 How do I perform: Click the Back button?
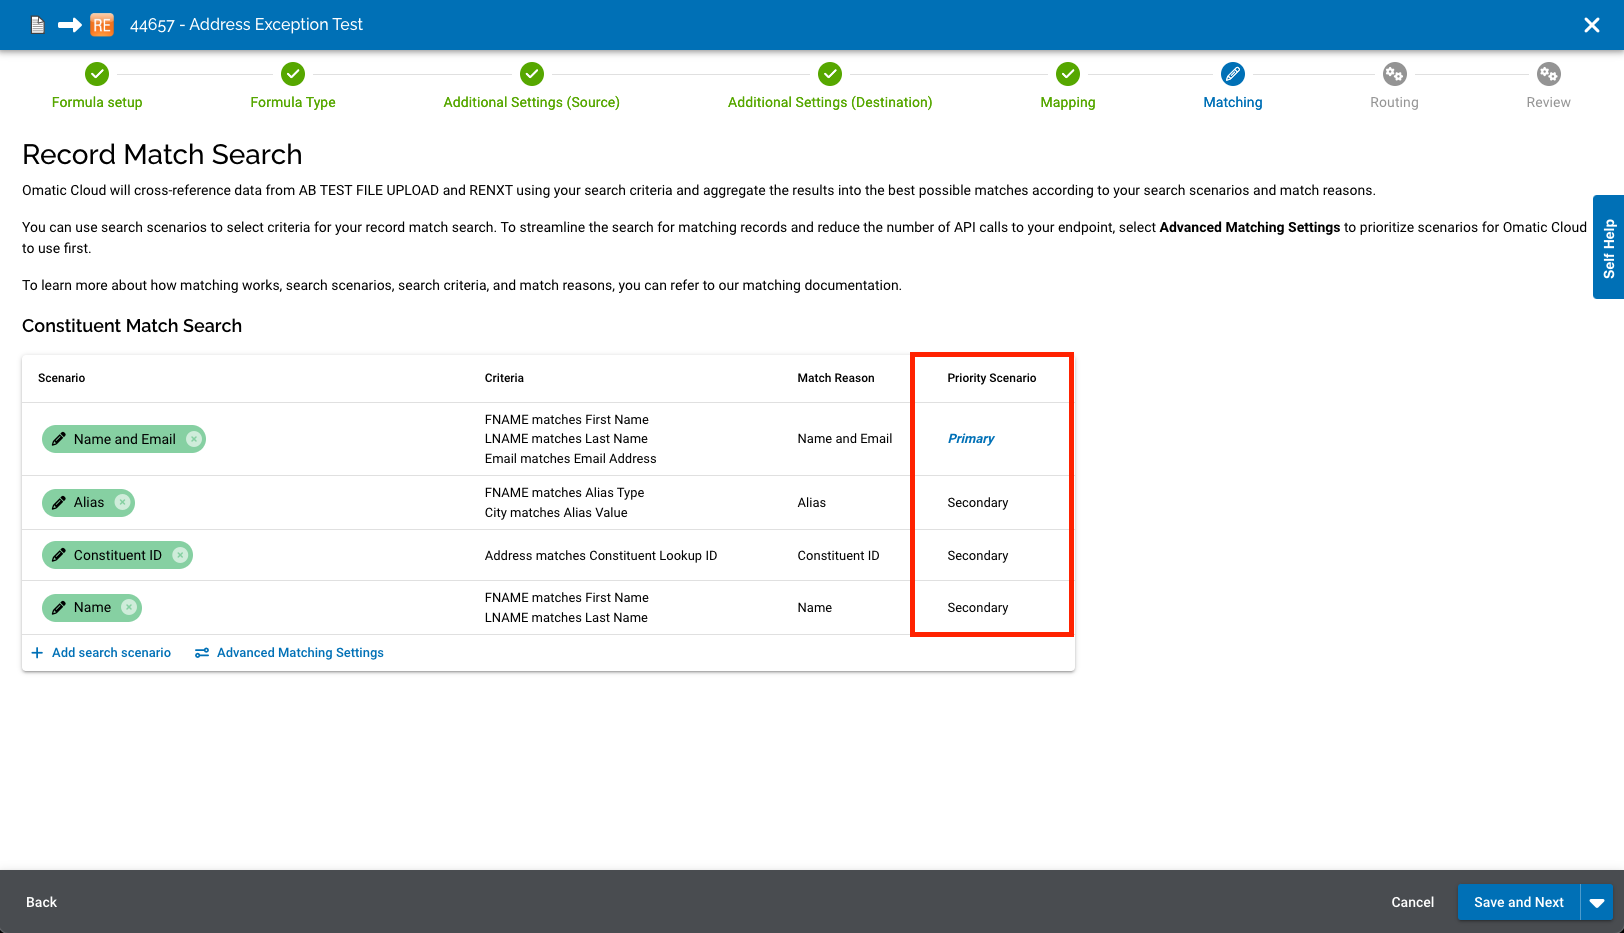(41, 901)
